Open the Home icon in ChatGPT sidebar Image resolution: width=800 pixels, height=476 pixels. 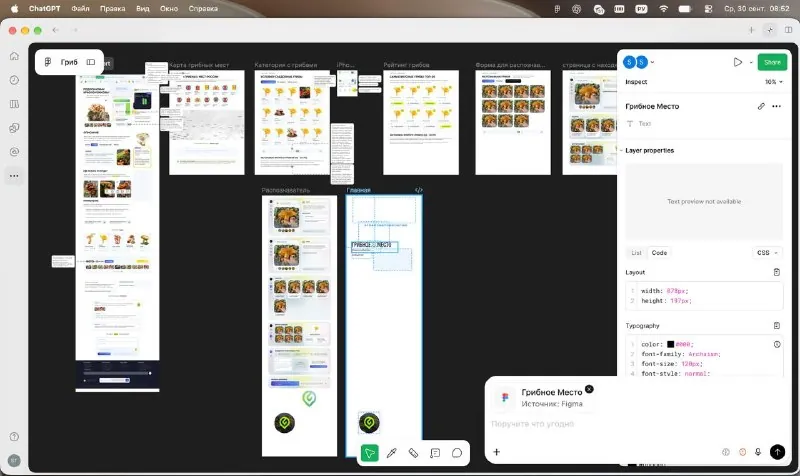coord(14,56)
